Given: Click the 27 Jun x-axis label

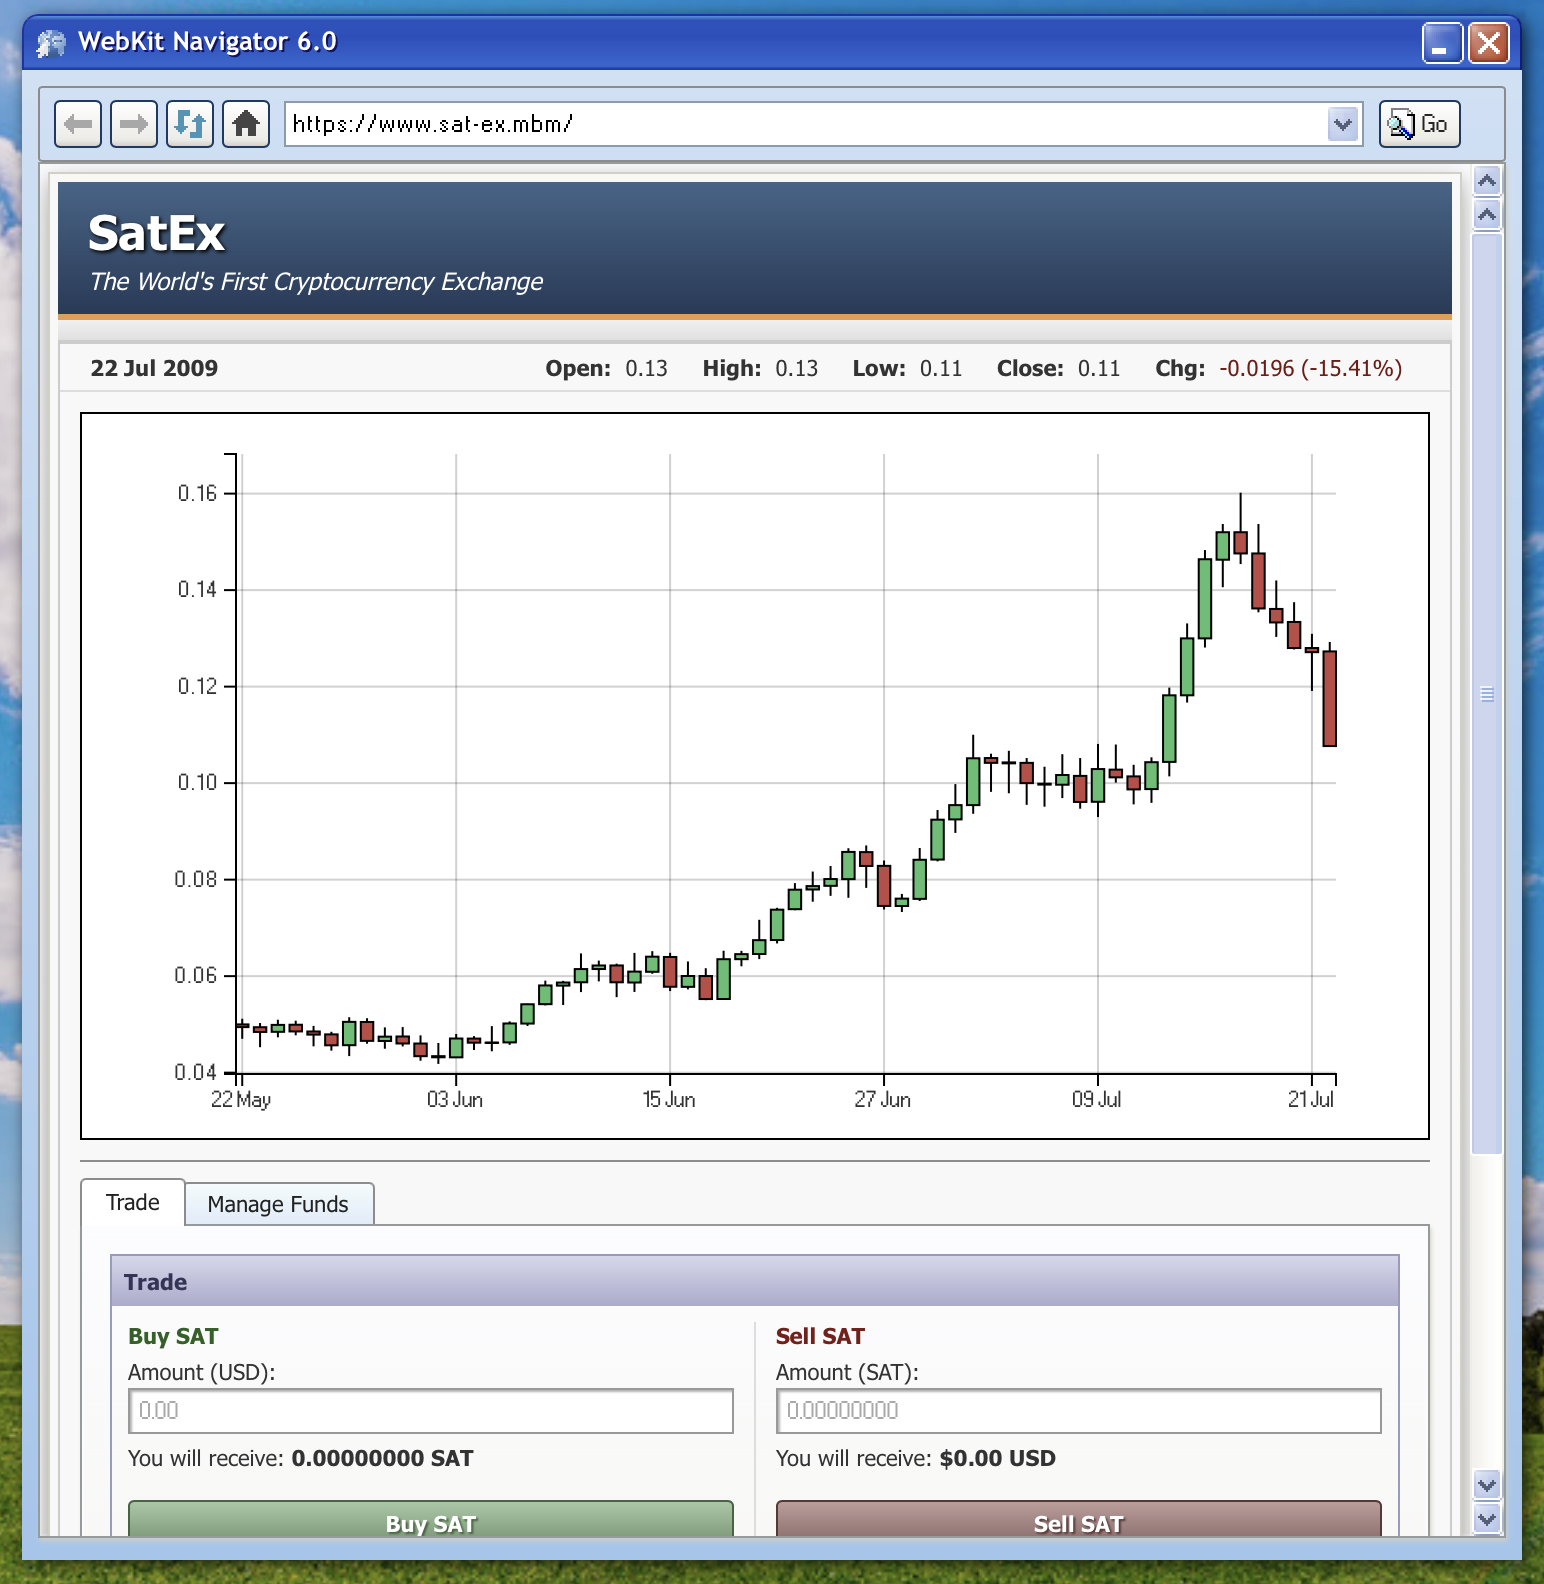Looking at the screenshot, I should pos(883,1099).
